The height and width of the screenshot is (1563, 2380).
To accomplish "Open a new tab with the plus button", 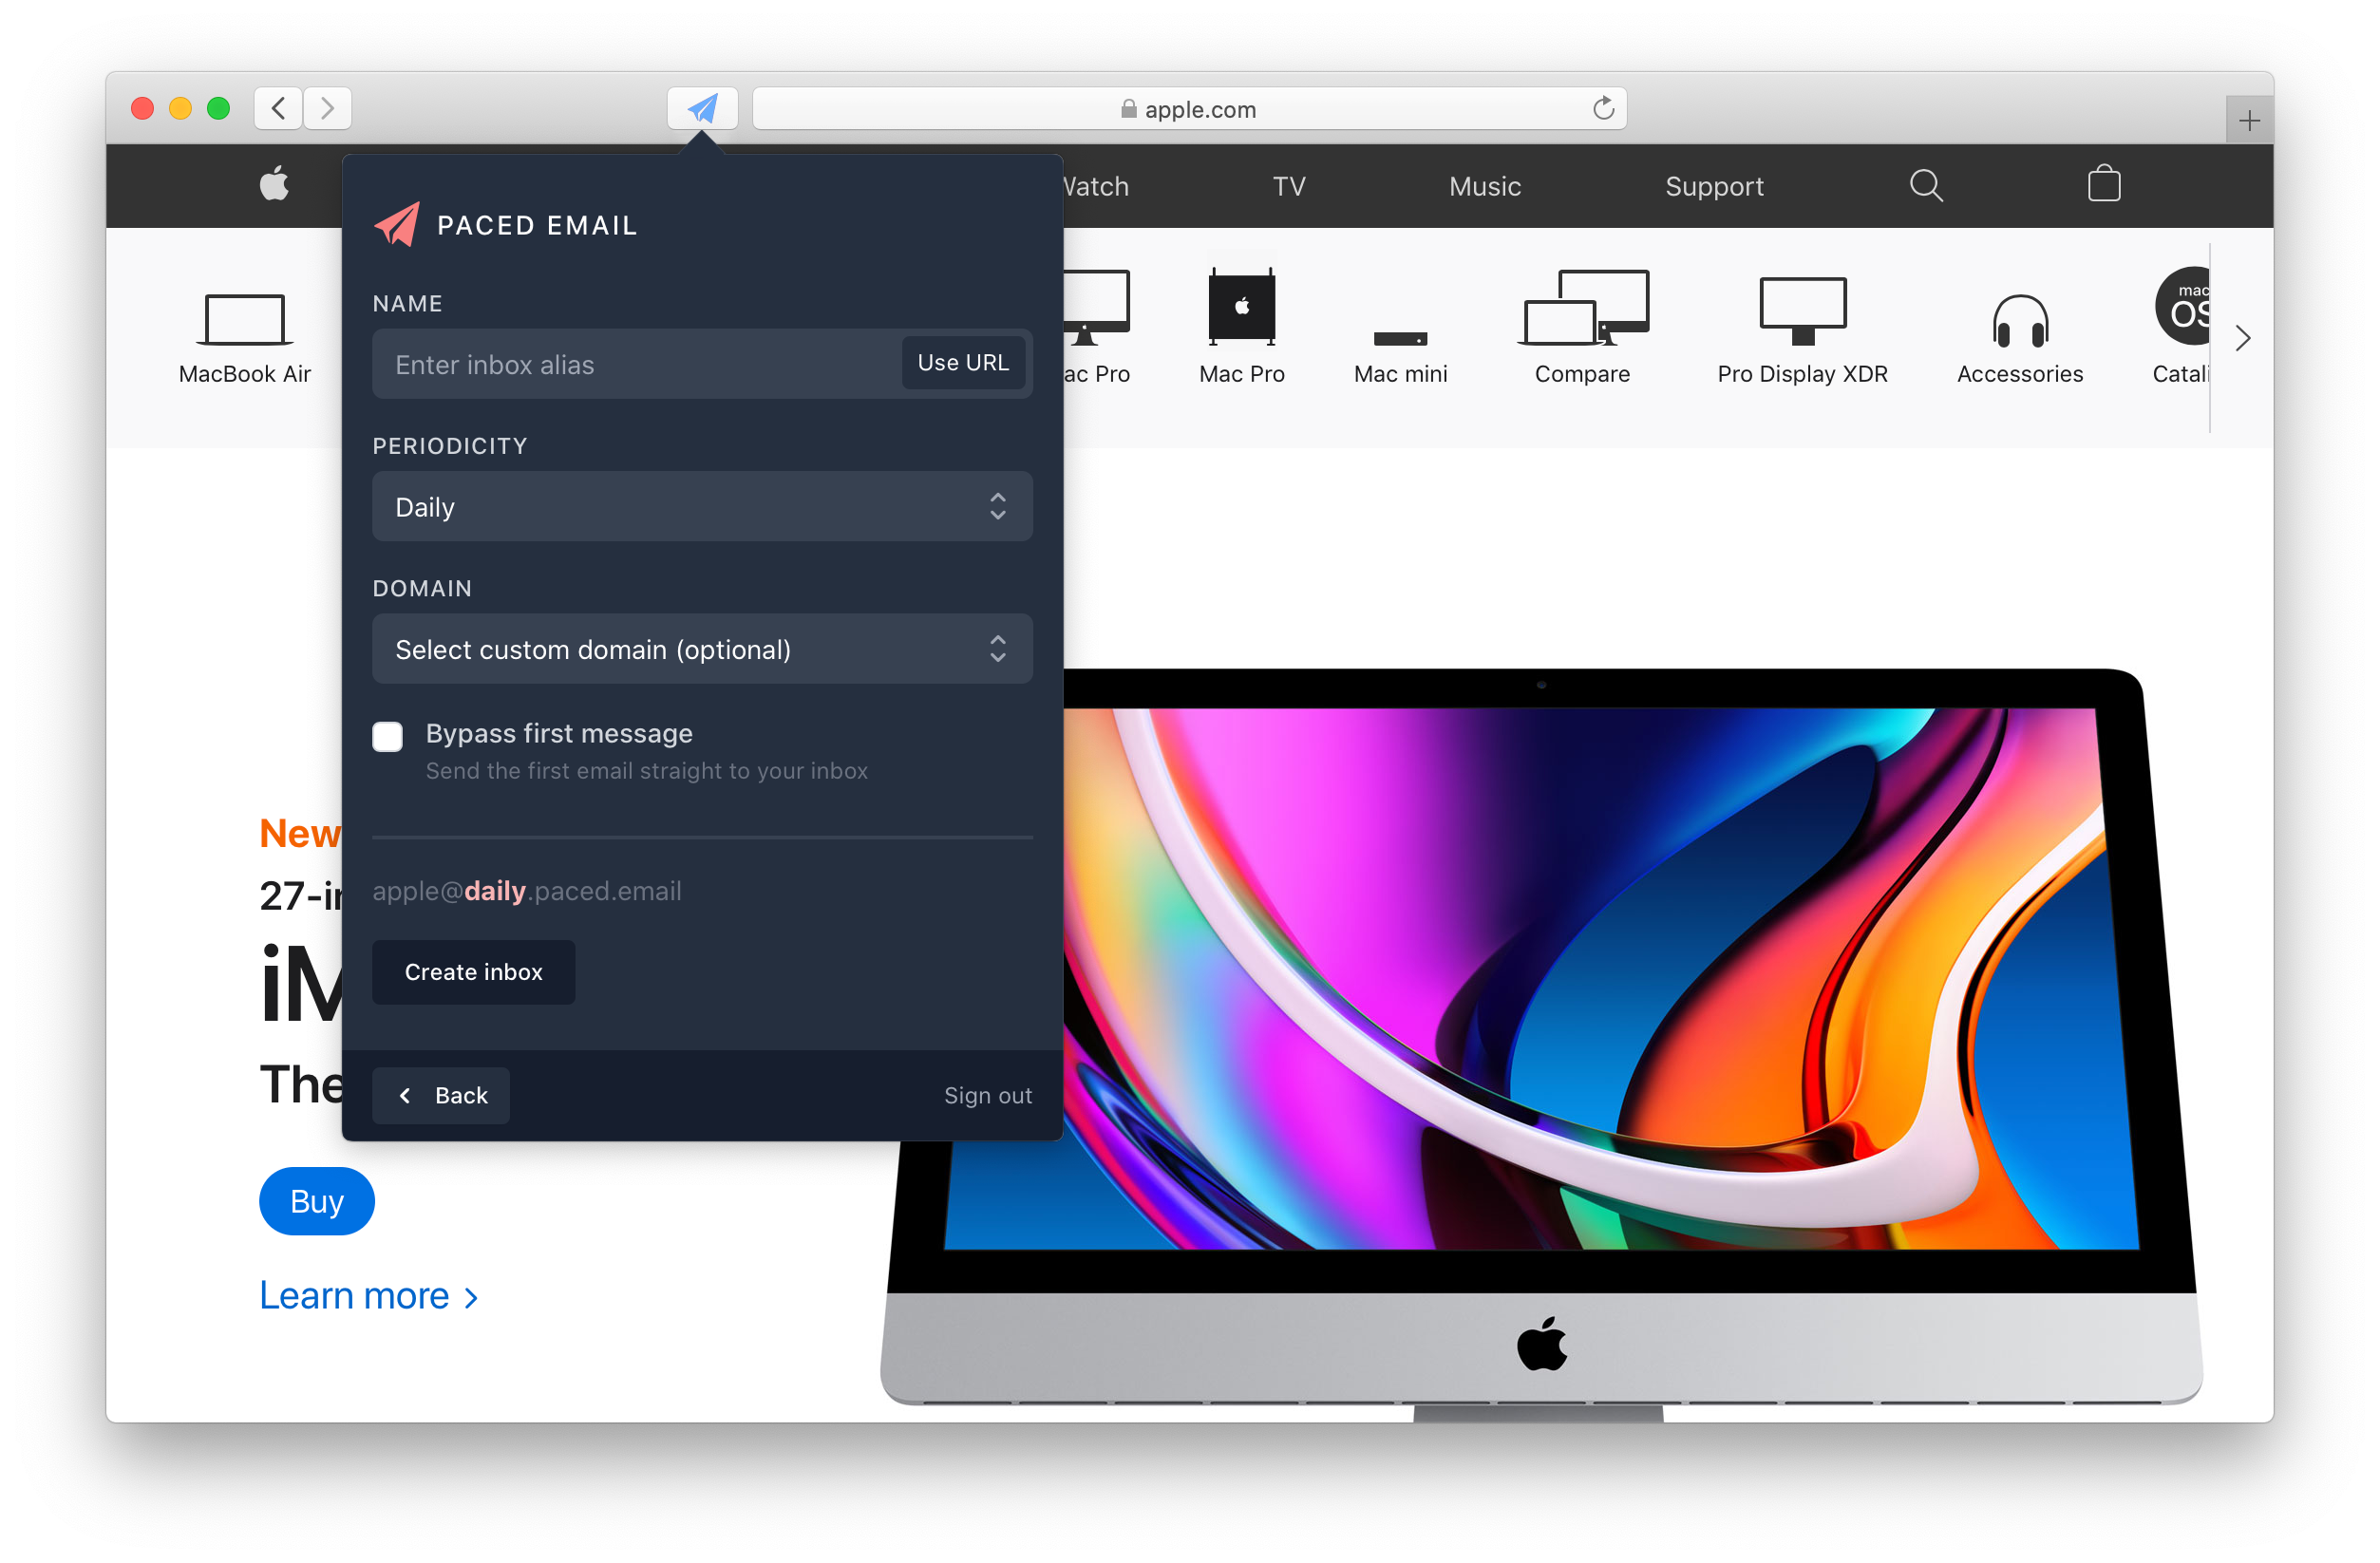I will [2249, 121].
